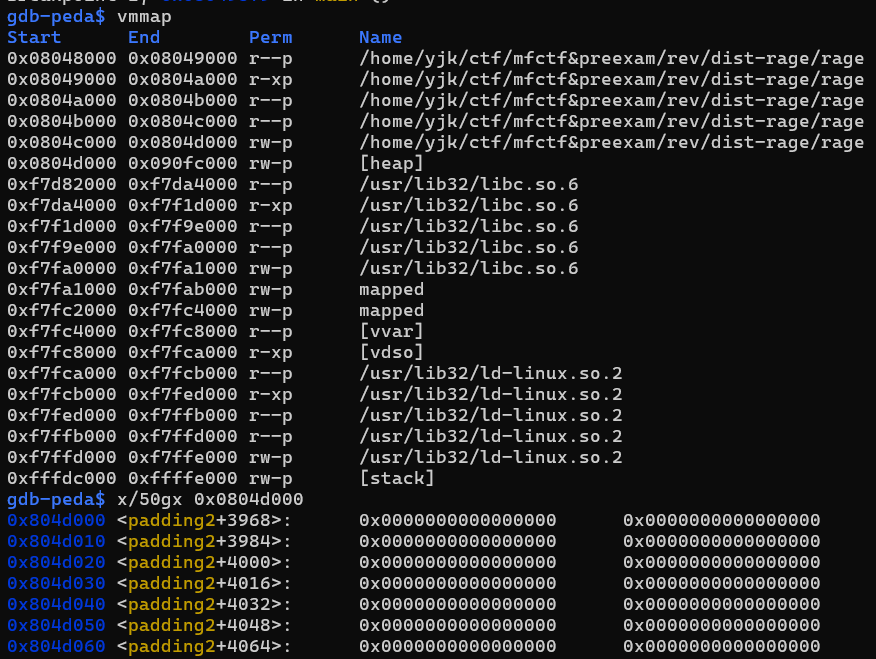Click the End column header
The width and height of the screenshot is (876, 659).
(144, 38)
